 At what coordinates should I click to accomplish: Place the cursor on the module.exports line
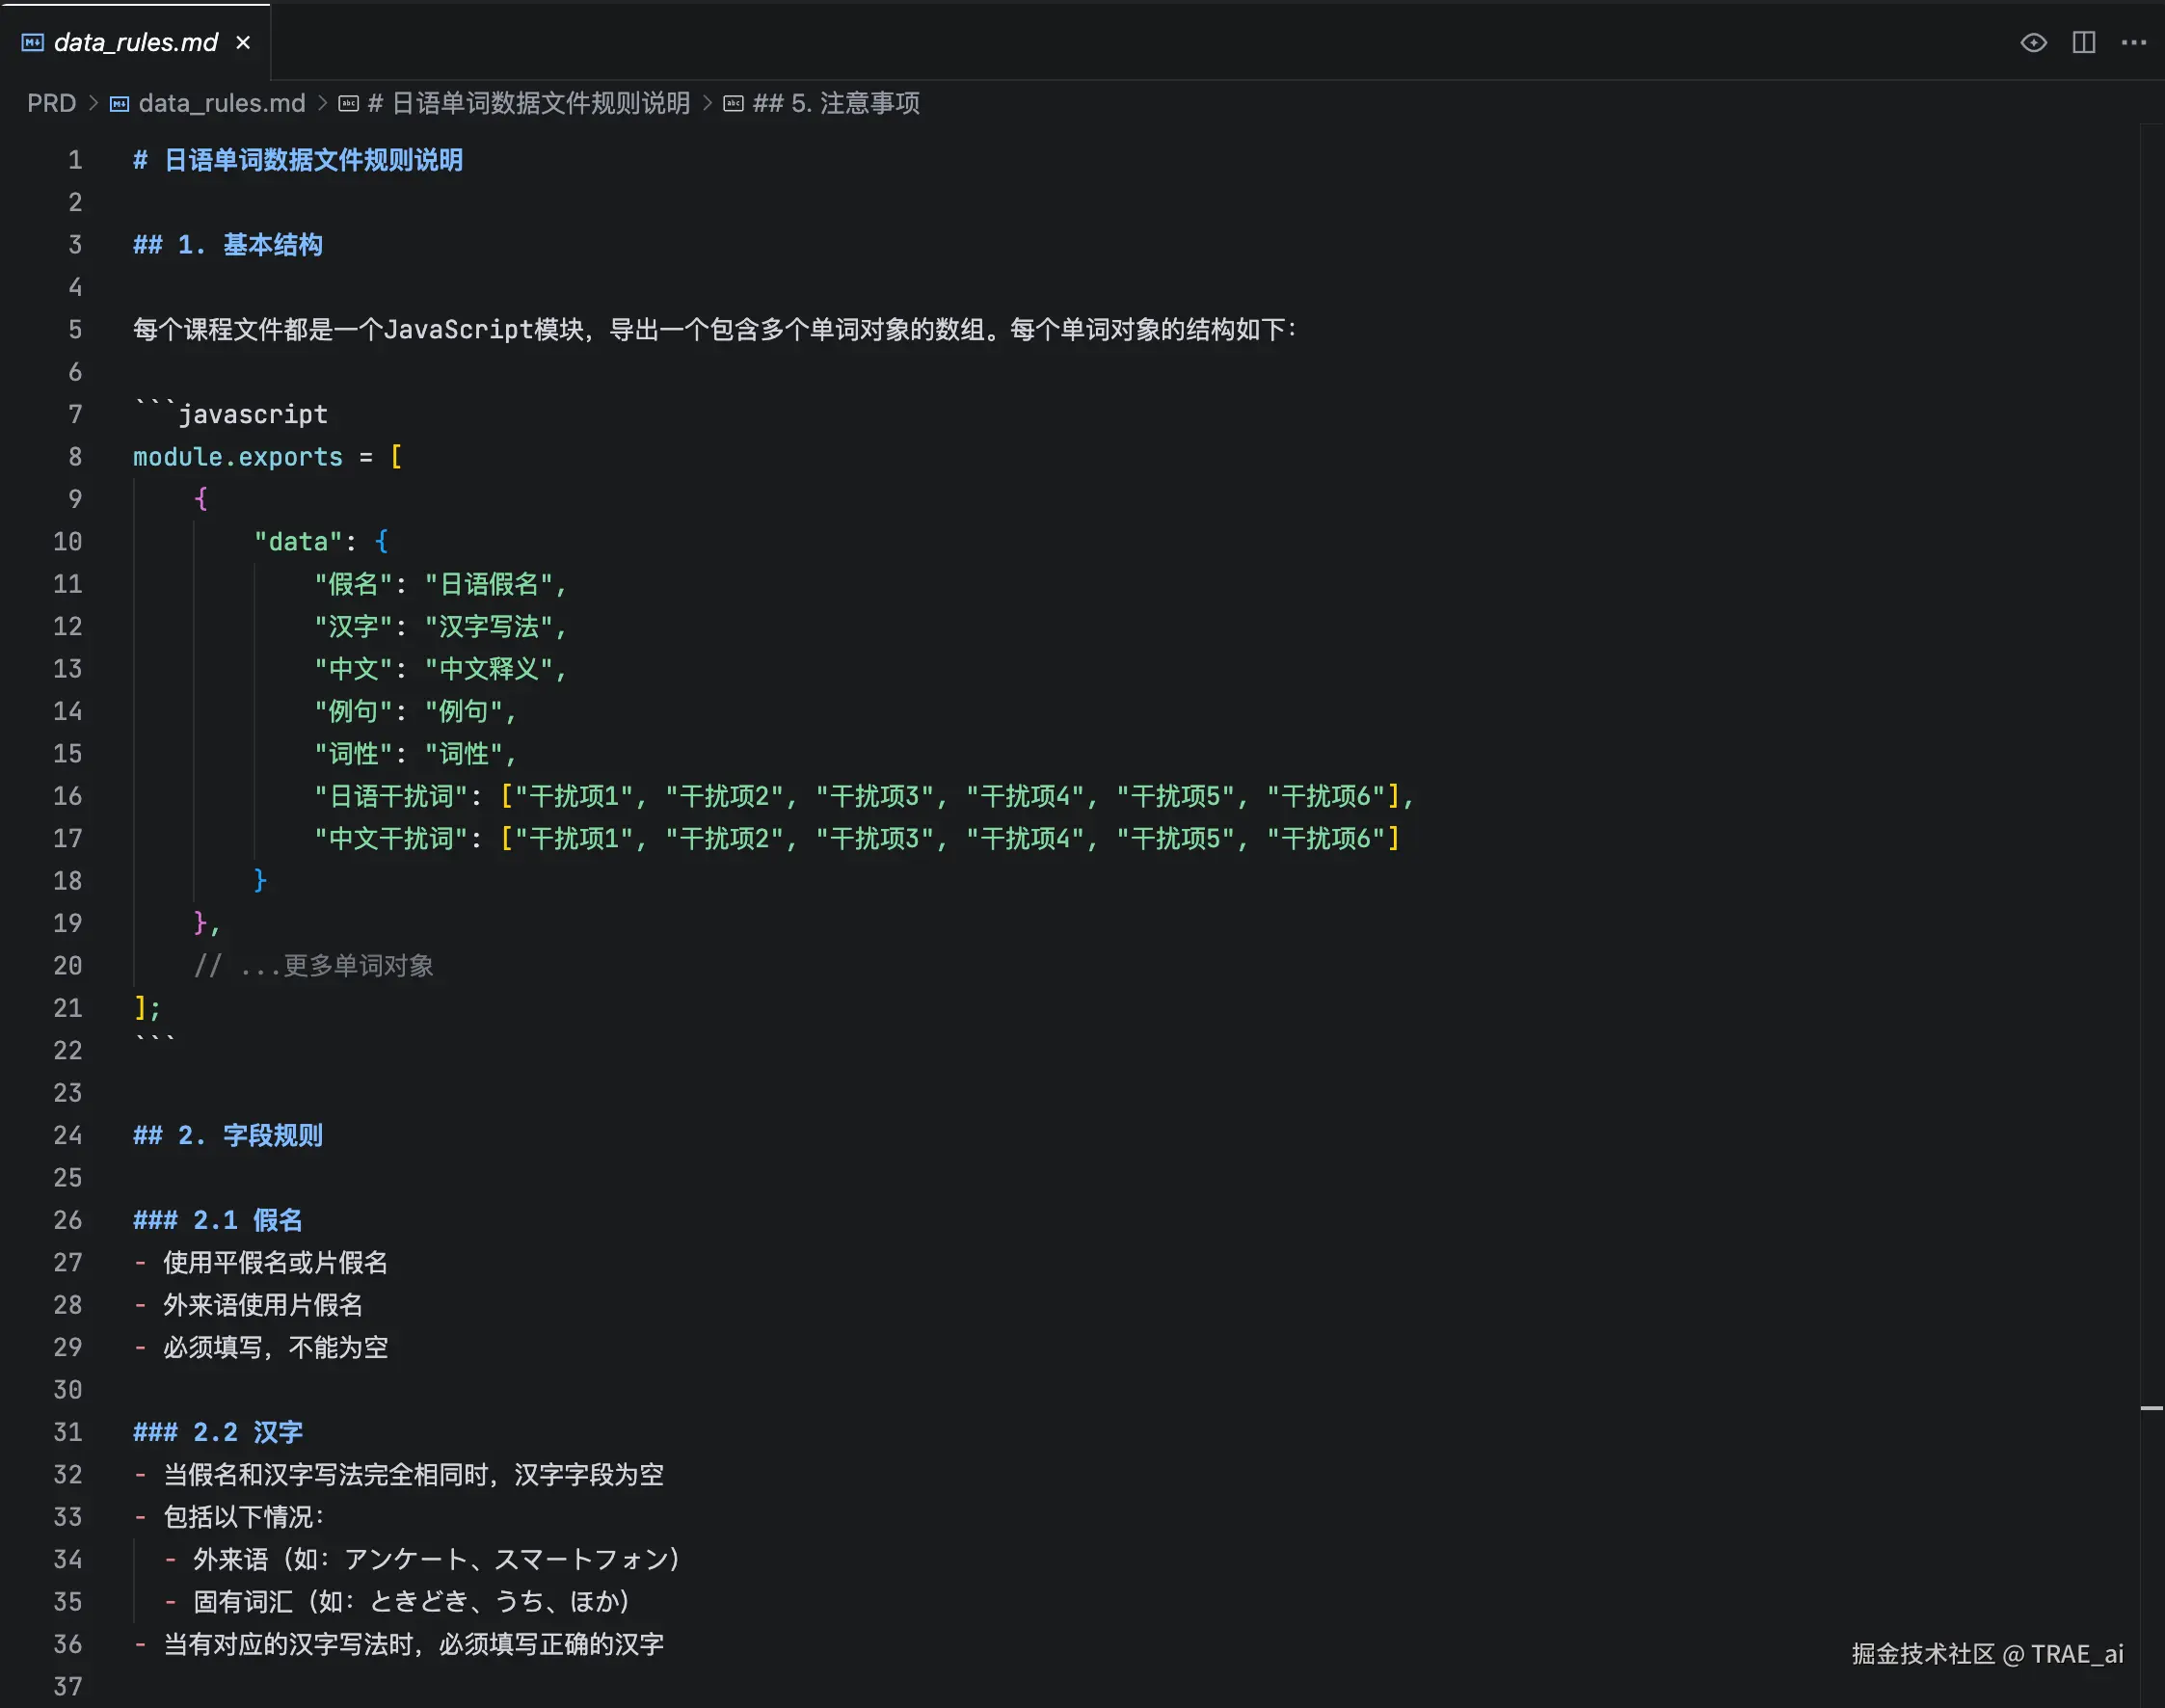tap(238, 457)
